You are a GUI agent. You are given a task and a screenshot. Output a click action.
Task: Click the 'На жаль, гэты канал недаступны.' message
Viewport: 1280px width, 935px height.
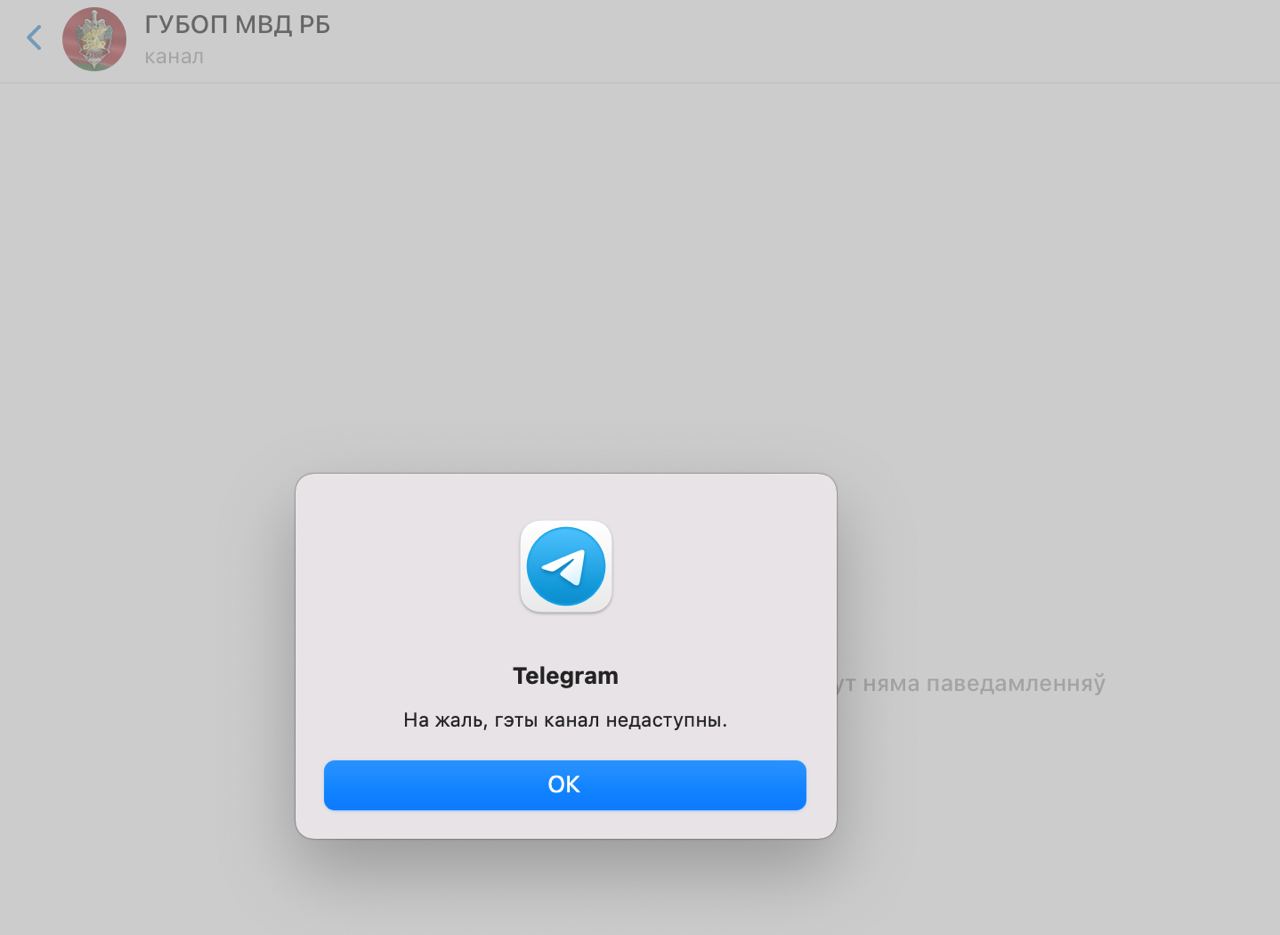point(565,720)
